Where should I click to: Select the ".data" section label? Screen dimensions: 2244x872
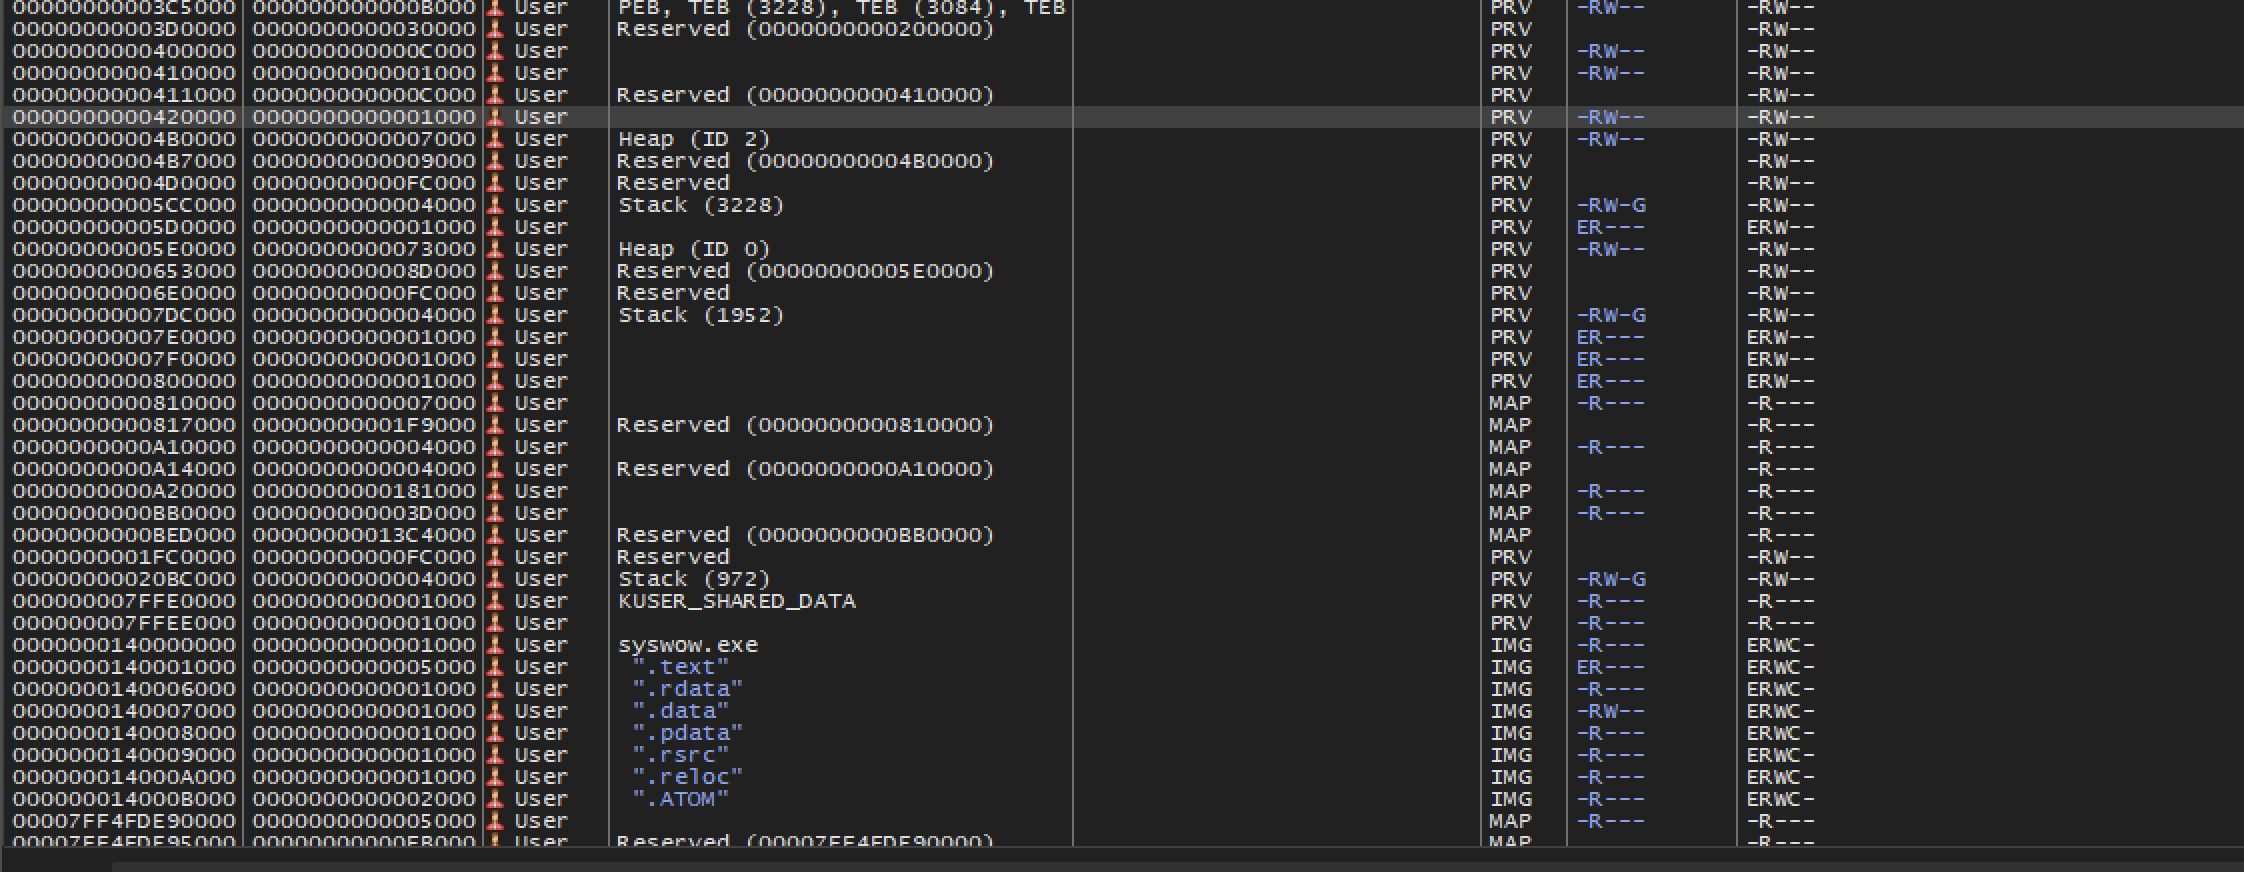(680, 711)
